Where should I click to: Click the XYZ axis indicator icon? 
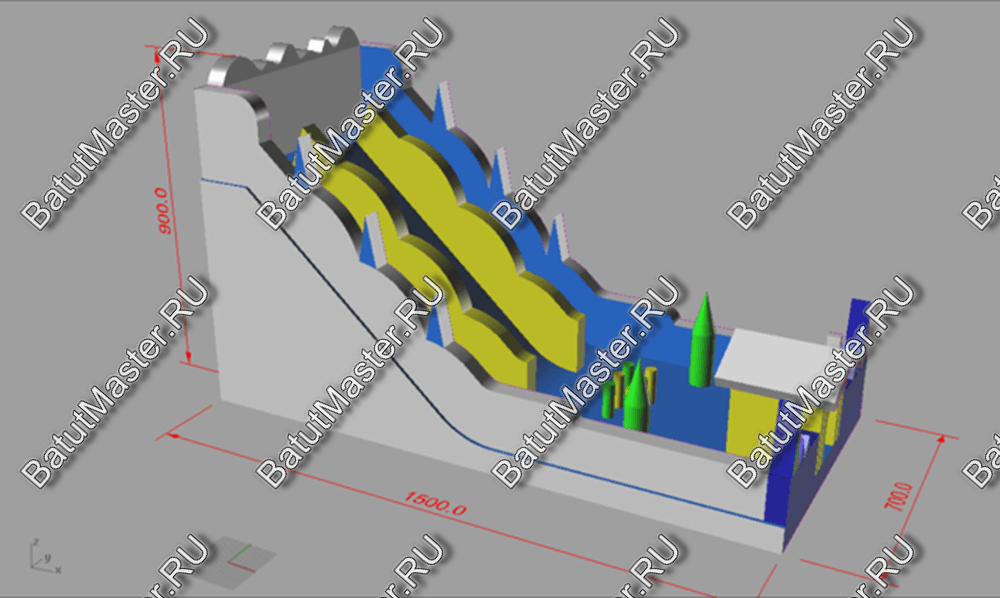pos(45,555)
